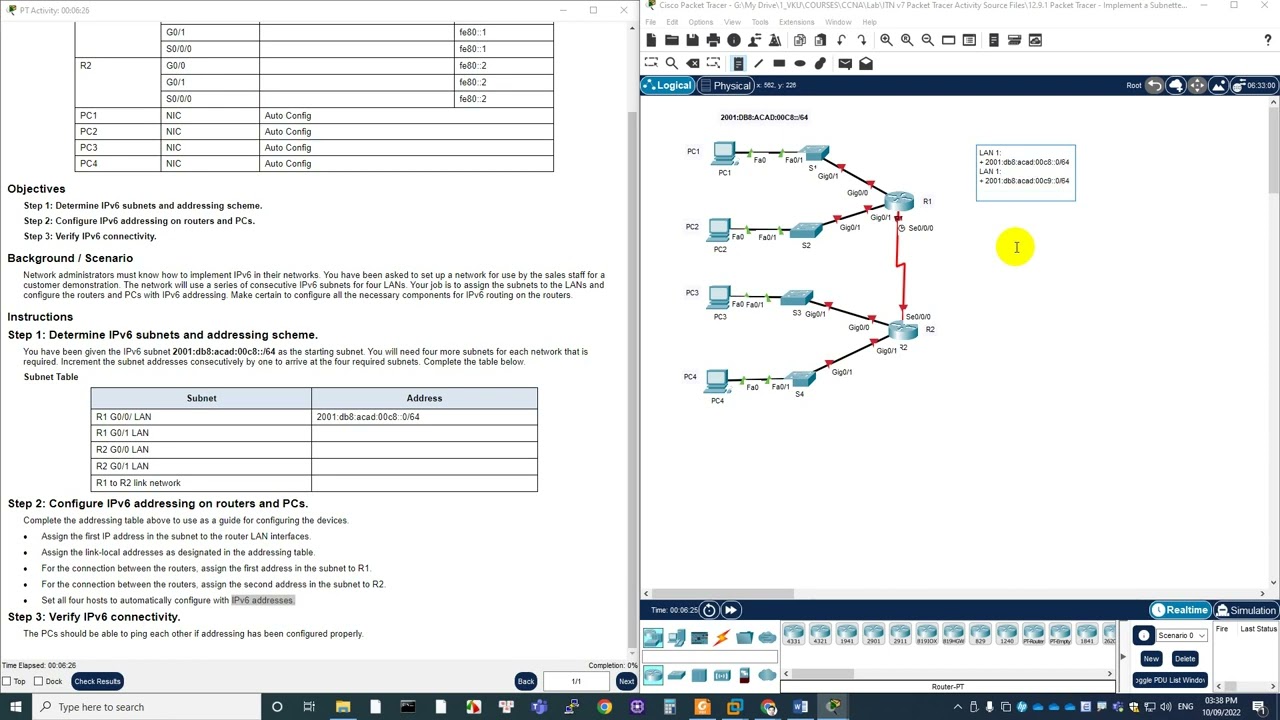
Task: Select the Draw Ellipse tool
Action: coord(800,63)
